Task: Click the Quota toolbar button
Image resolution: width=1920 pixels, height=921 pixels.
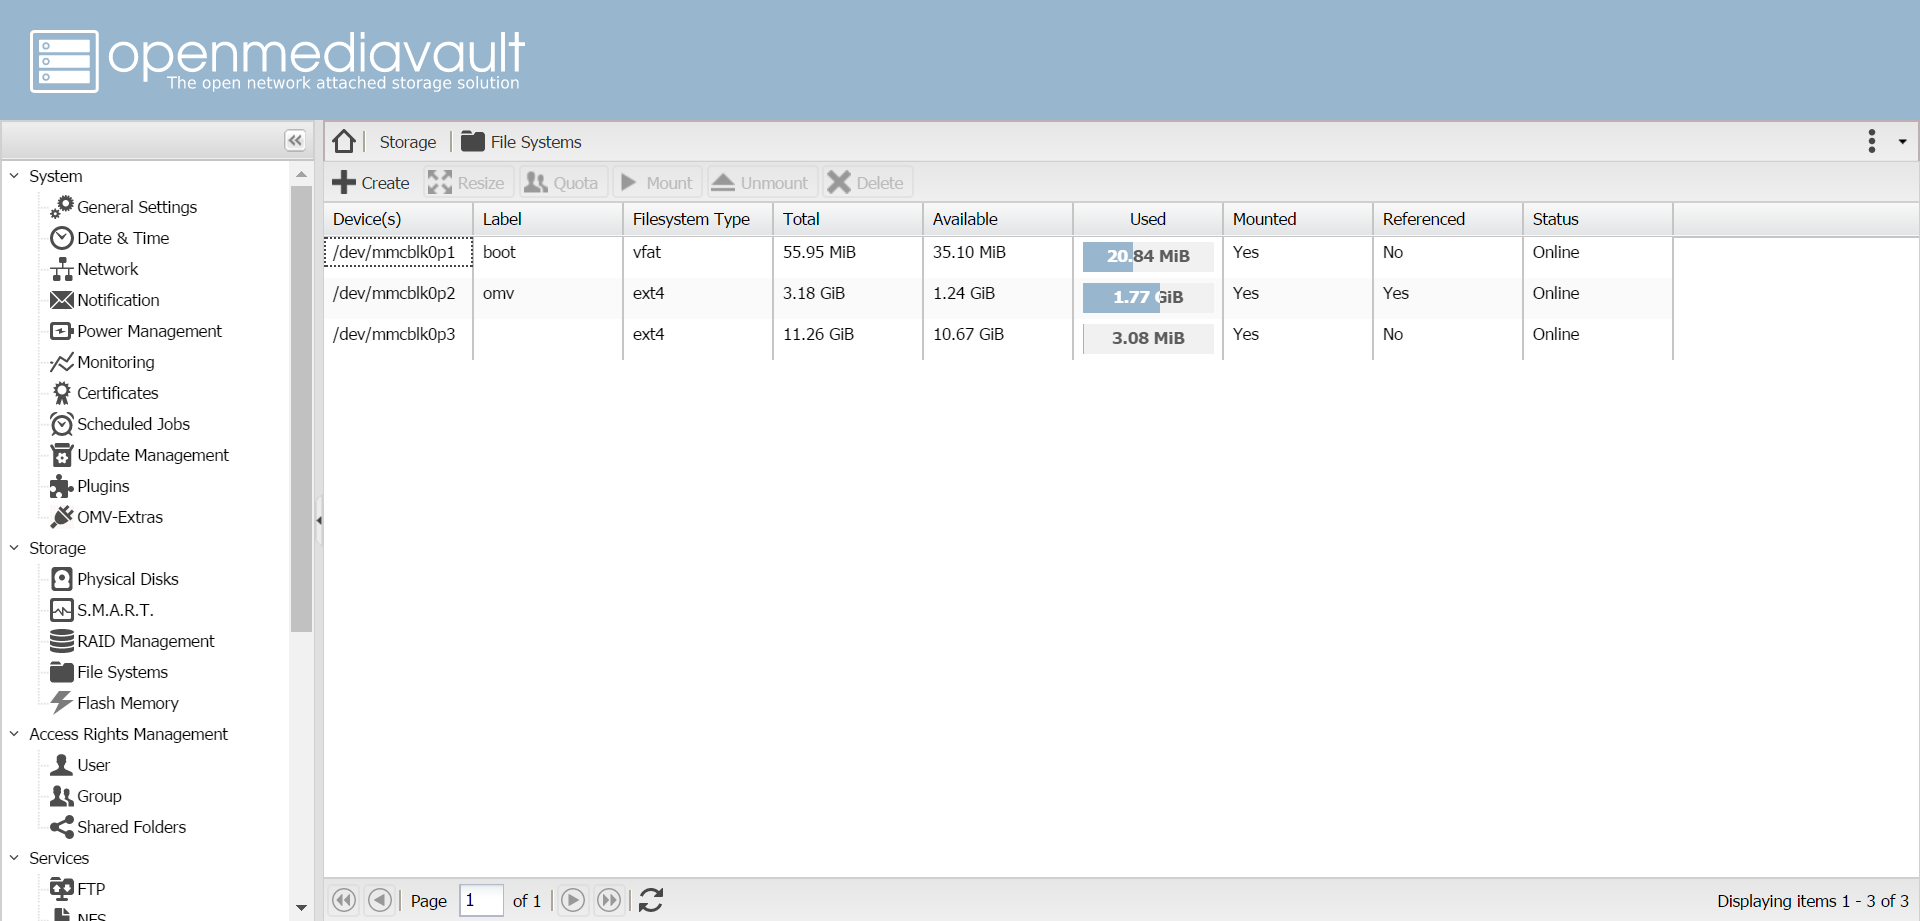Action: [562, 183]
